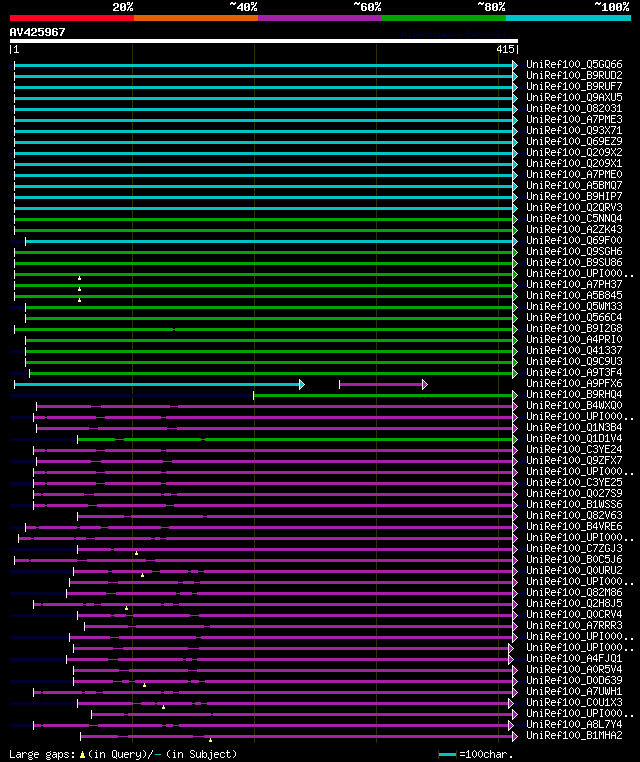
Task: Choose the UniRef100_C5NNQ4 hit label
Action: [x=574, y=218]
